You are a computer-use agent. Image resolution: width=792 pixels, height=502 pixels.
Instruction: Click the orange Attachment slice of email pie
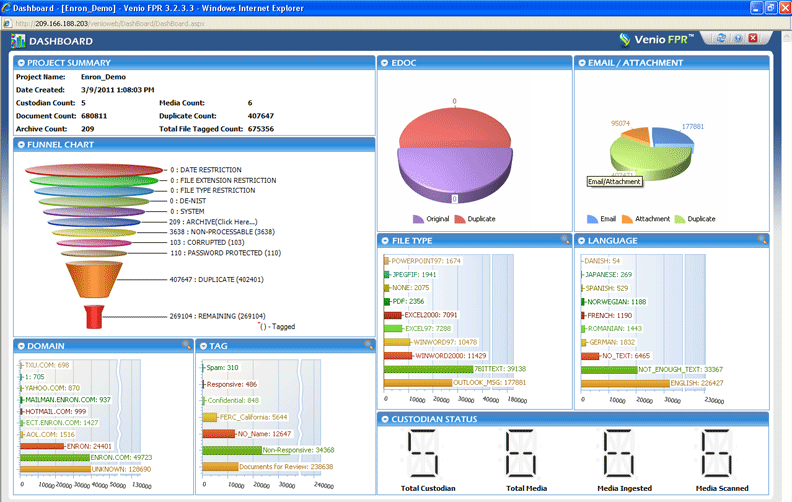[637, 135]
